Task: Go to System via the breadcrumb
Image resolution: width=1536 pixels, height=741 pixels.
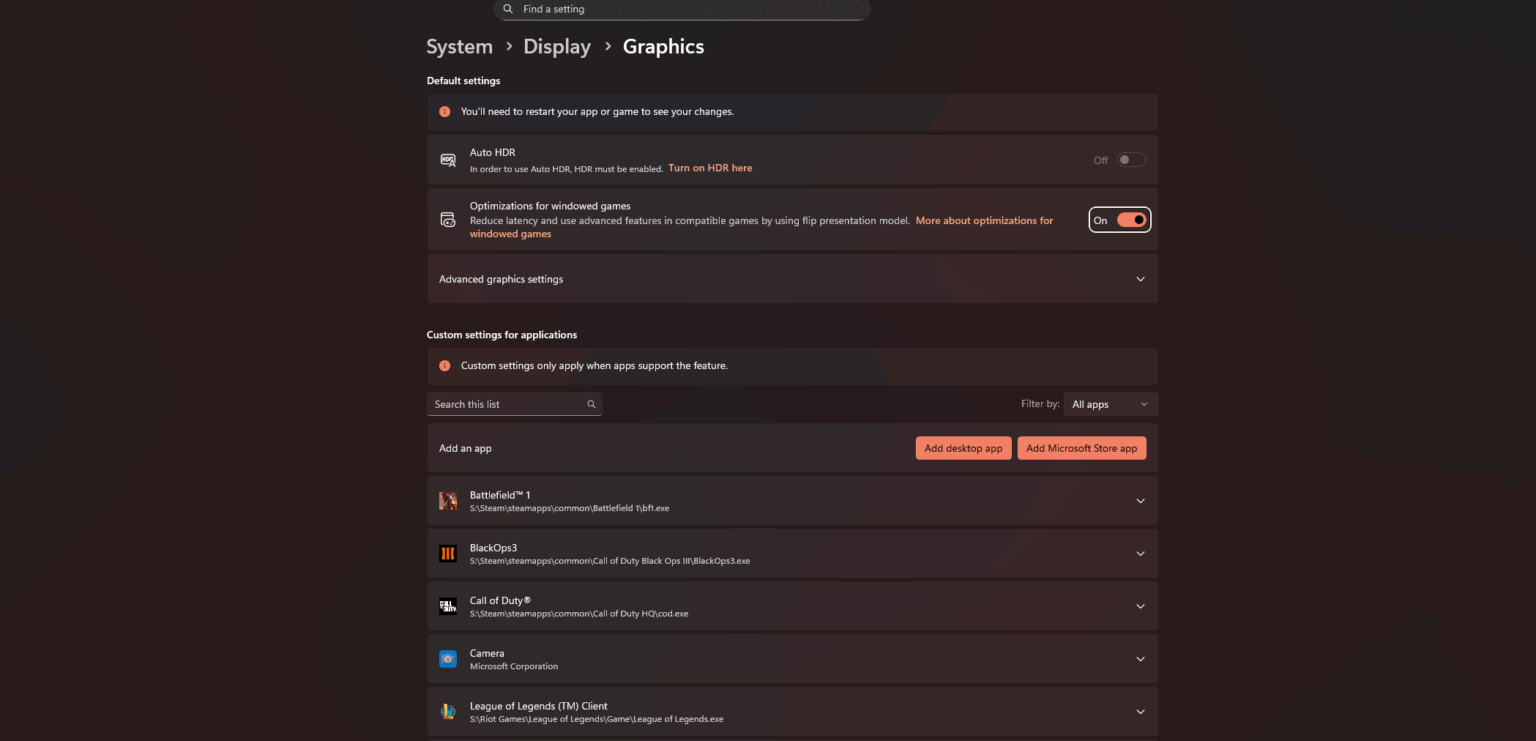Action: (x=459, y=46)
